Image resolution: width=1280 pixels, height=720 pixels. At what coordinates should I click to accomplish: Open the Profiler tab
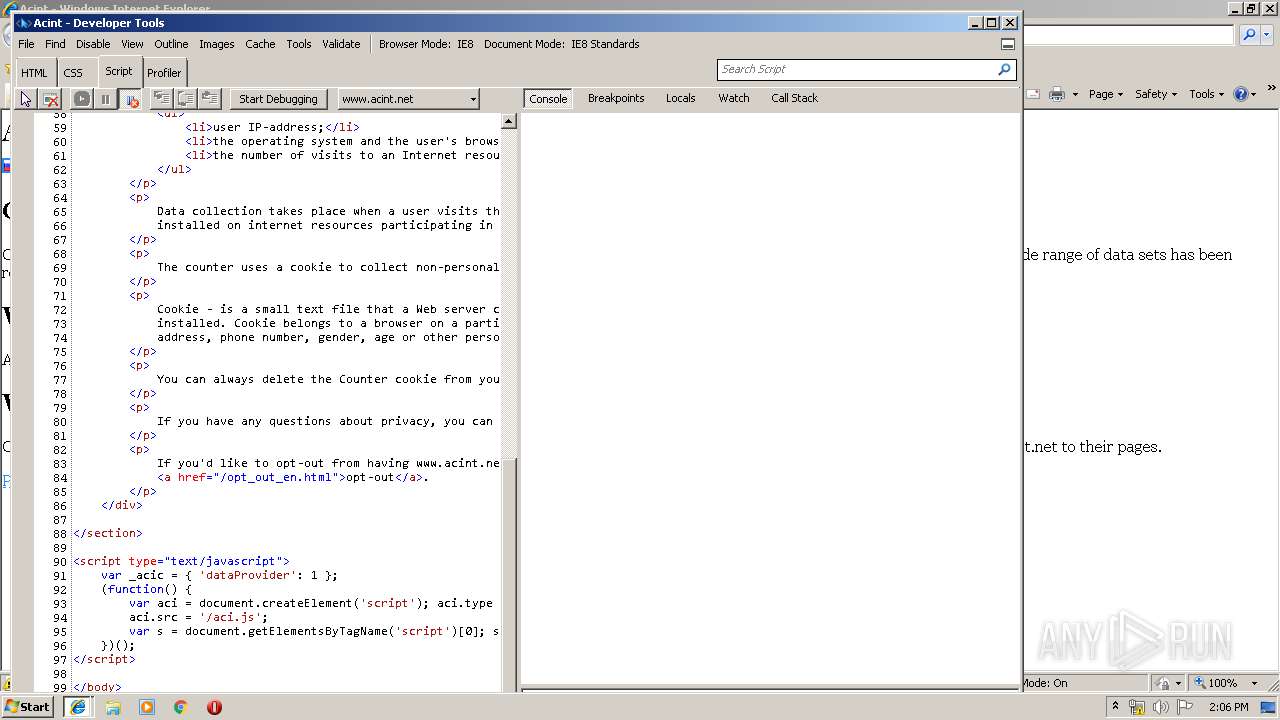164,73
